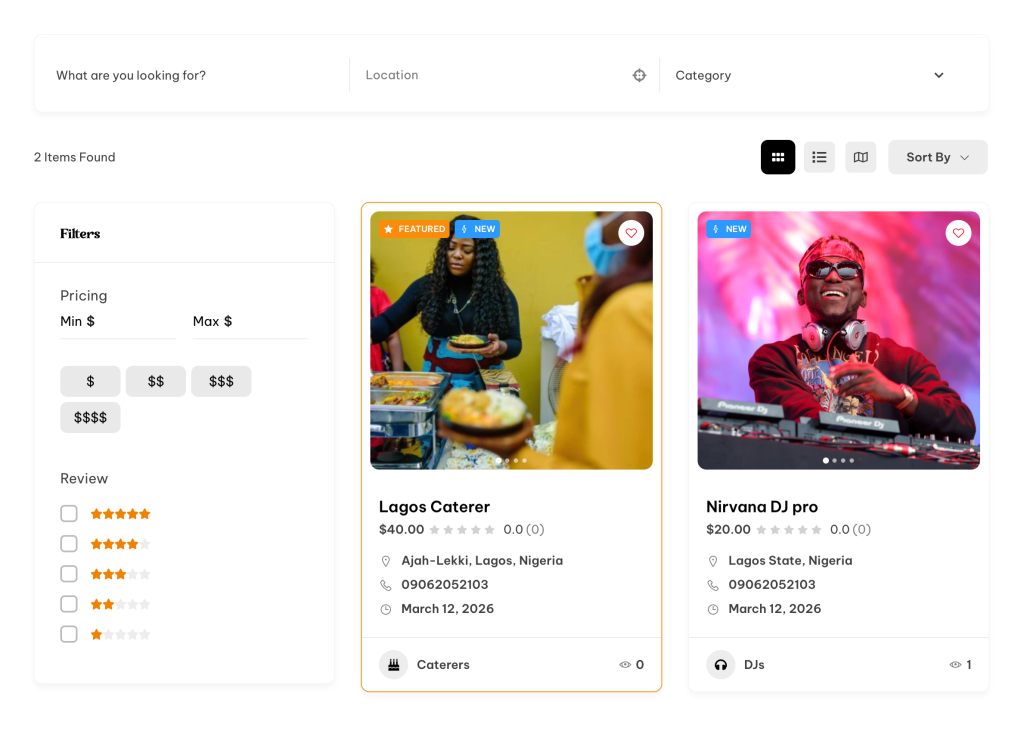Viewport: 1024px width, 740px height.
Task: Open the Sort By dropdown
Action: tap(937, 157)
